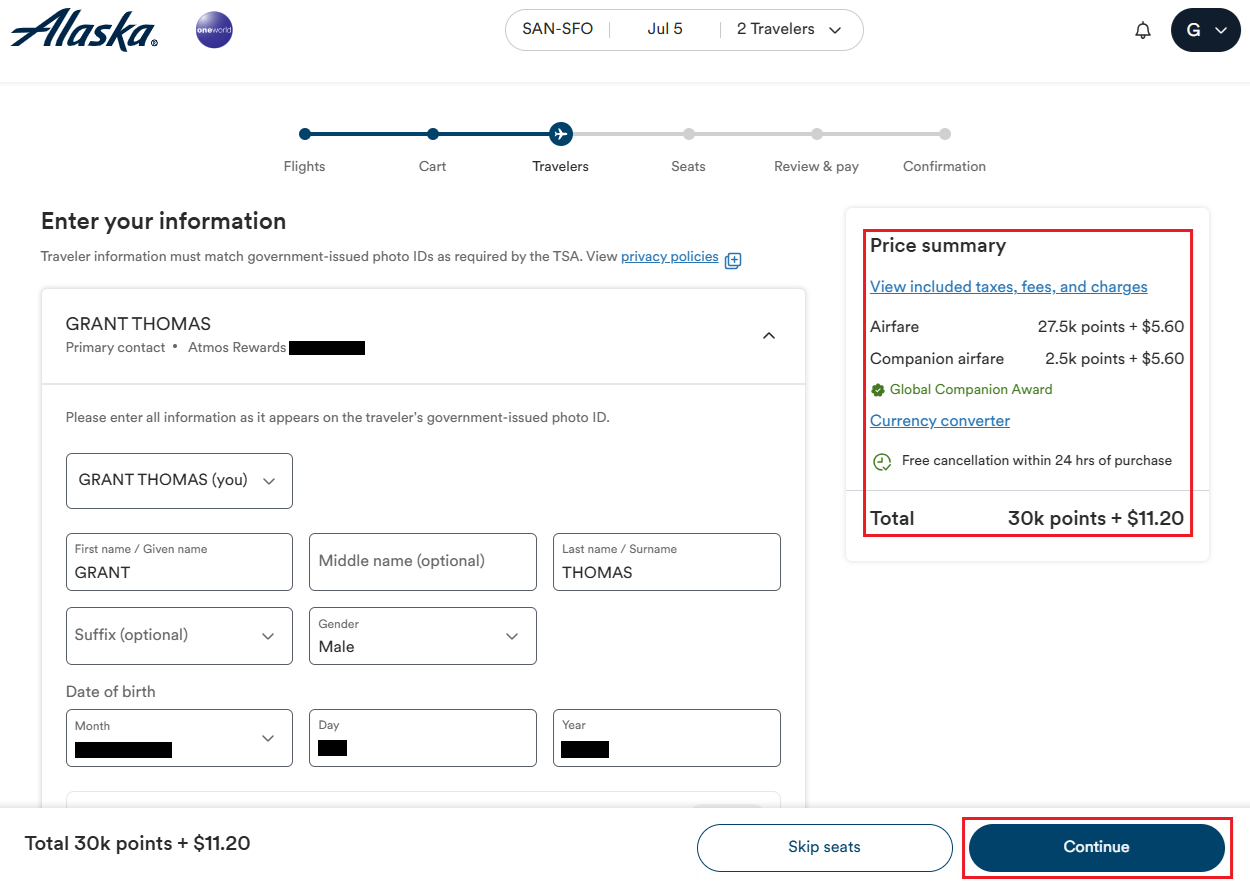Image resolution: width=1250 pixels, height=884 pixels.
Task: Click the Jul 5 date in search pill
Action: pos(665,29)
